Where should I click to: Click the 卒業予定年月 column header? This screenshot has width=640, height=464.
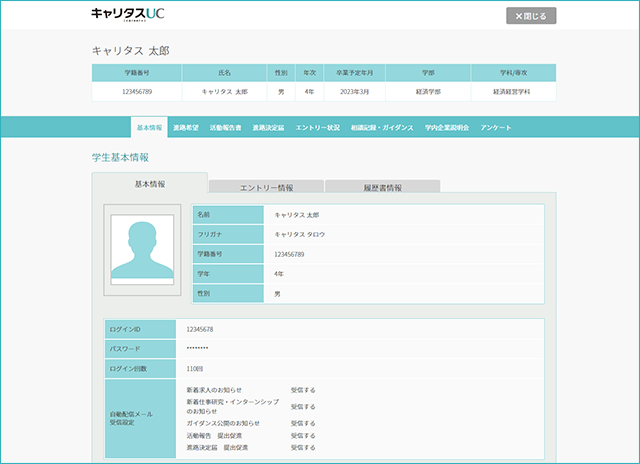coord(354,73)
